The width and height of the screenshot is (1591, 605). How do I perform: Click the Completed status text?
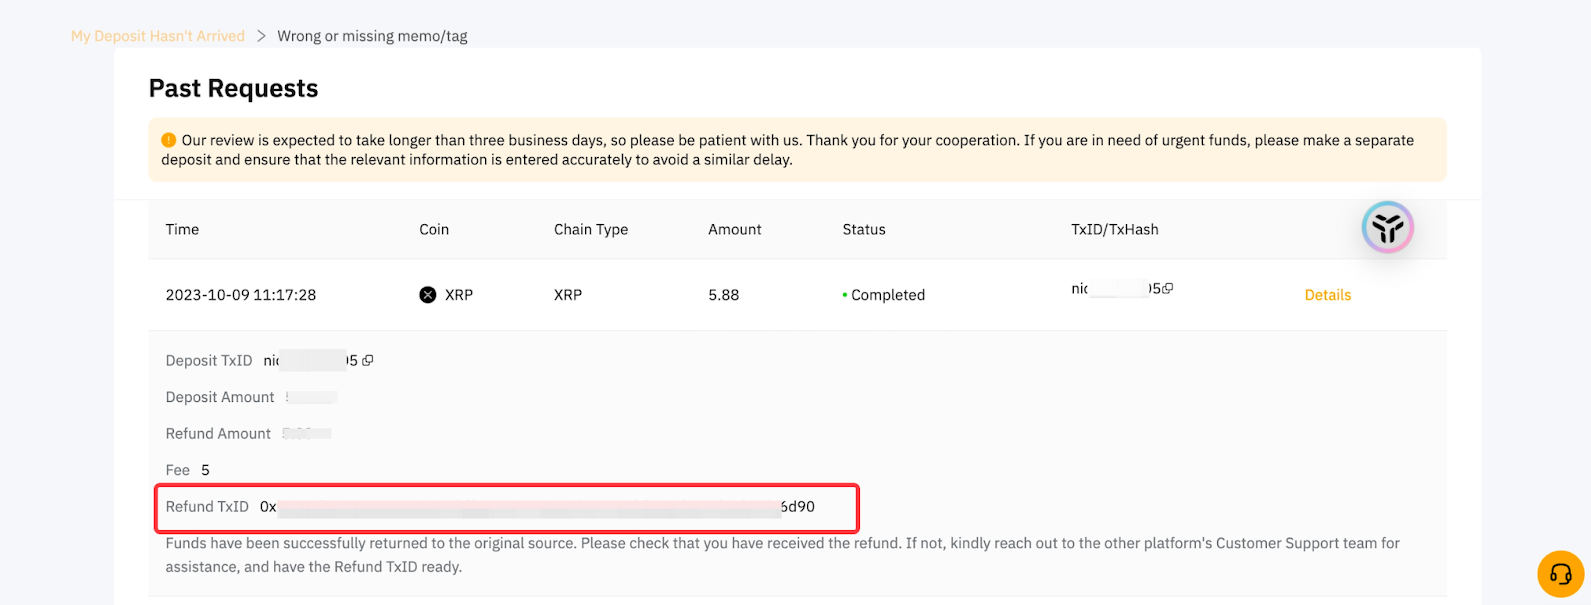click(x=888, y=295)
